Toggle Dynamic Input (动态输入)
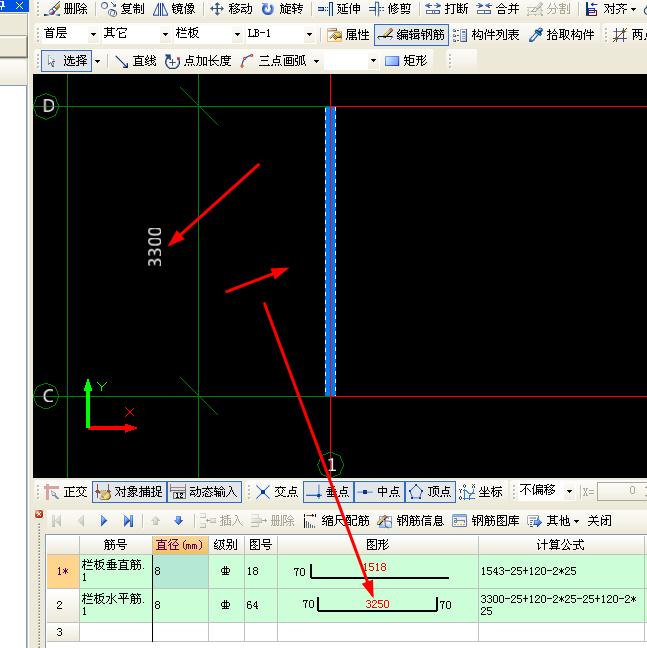Screen dimensions: 647x648 (x=204, y=492)
